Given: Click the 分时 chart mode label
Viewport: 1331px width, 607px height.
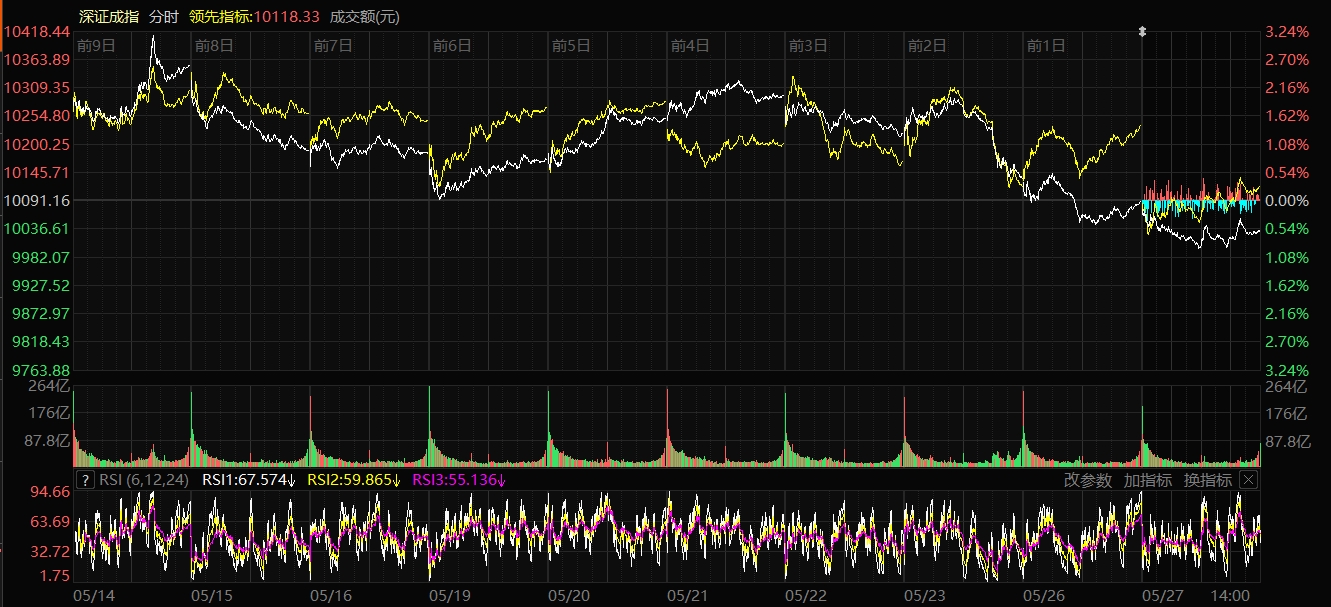Looking at the screenshot, I should click(x=163, y=17).
